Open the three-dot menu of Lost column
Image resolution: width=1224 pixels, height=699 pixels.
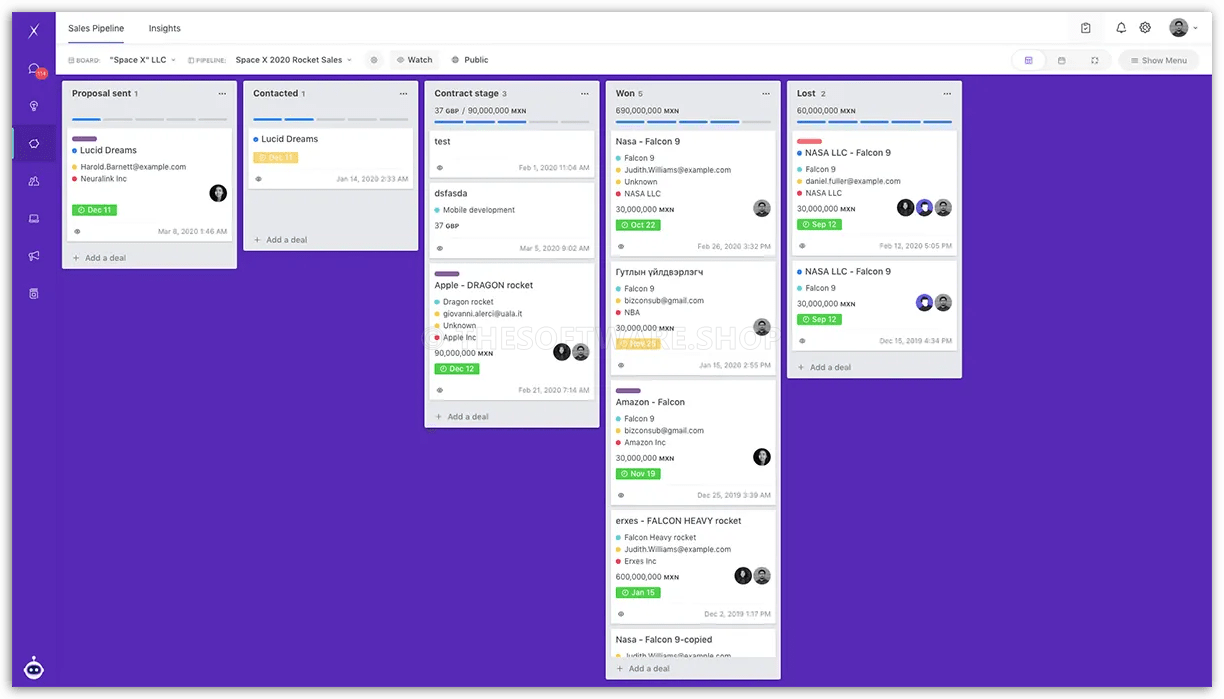[x=947, y=93]
